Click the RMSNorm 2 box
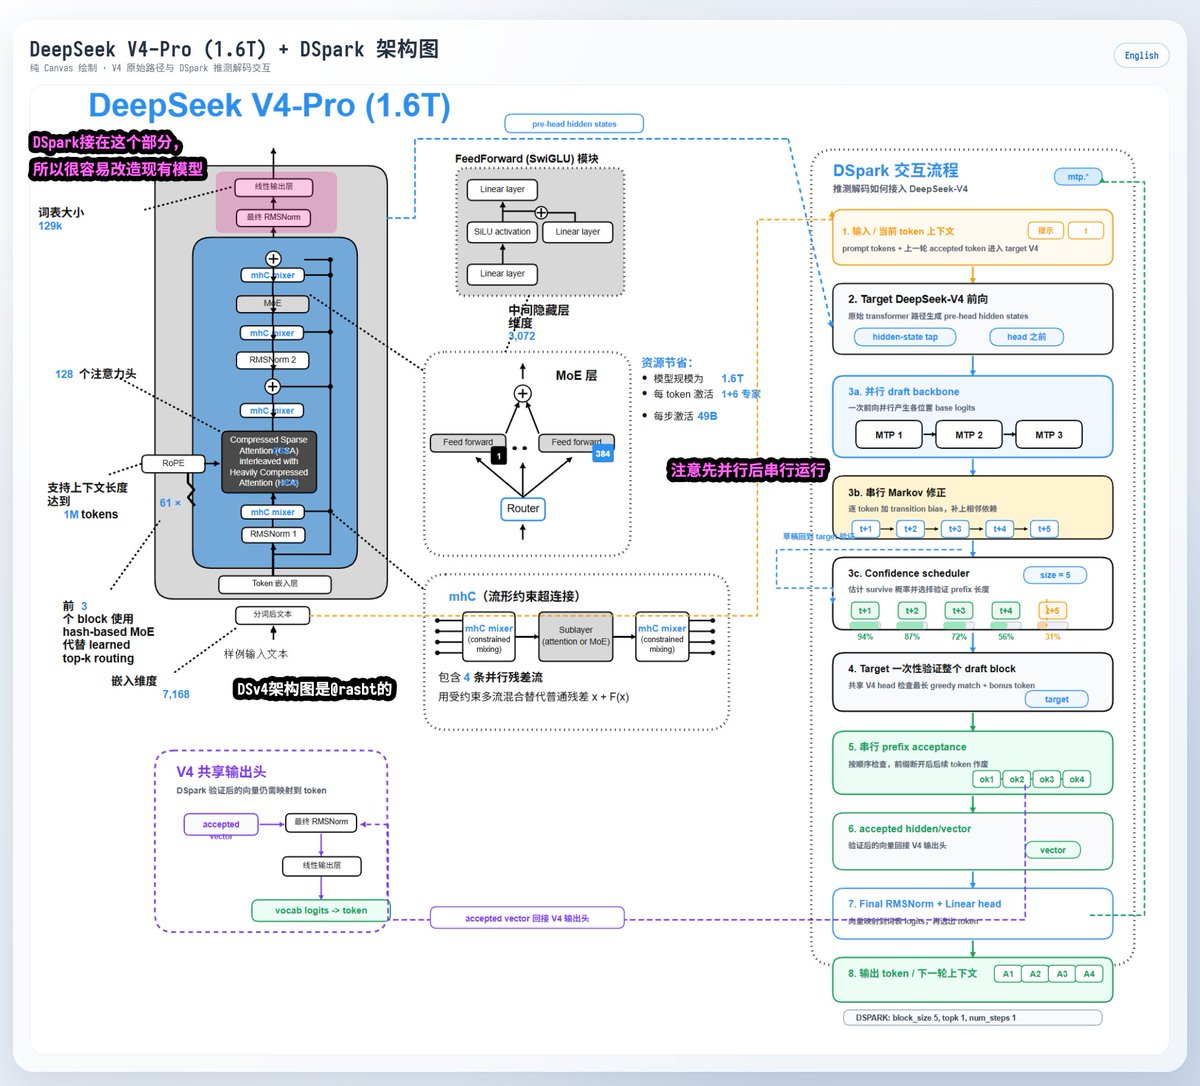This screenshot has width=1200, height=1086. pyautogui.click(x=273, y=360)
